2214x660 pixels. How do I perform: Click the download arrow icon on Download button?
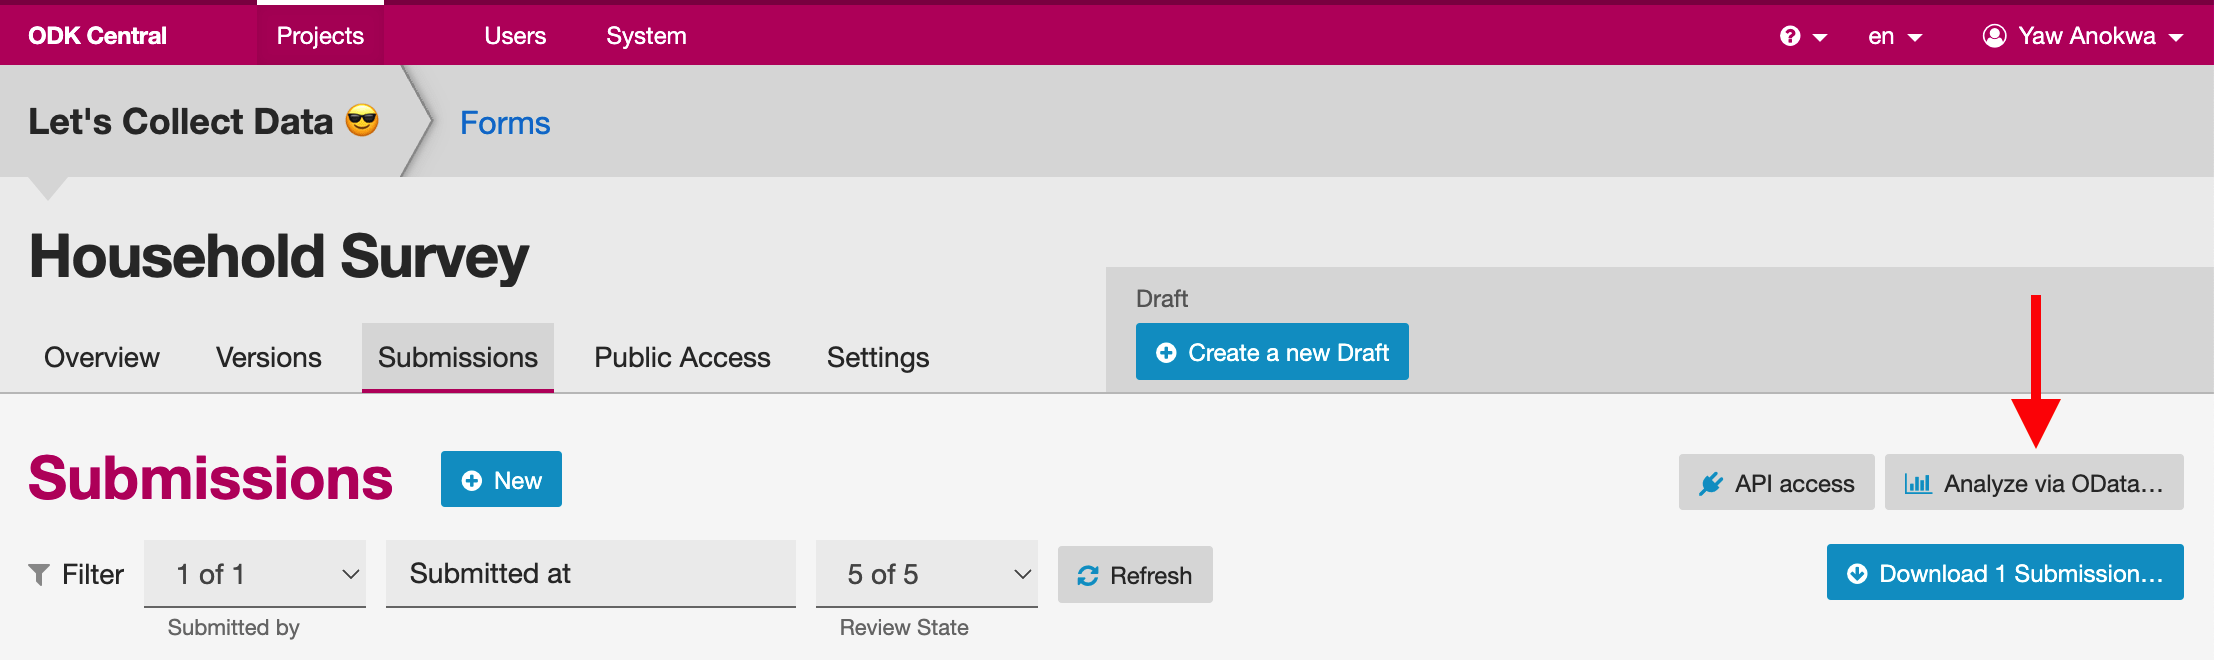(1857, 574)
